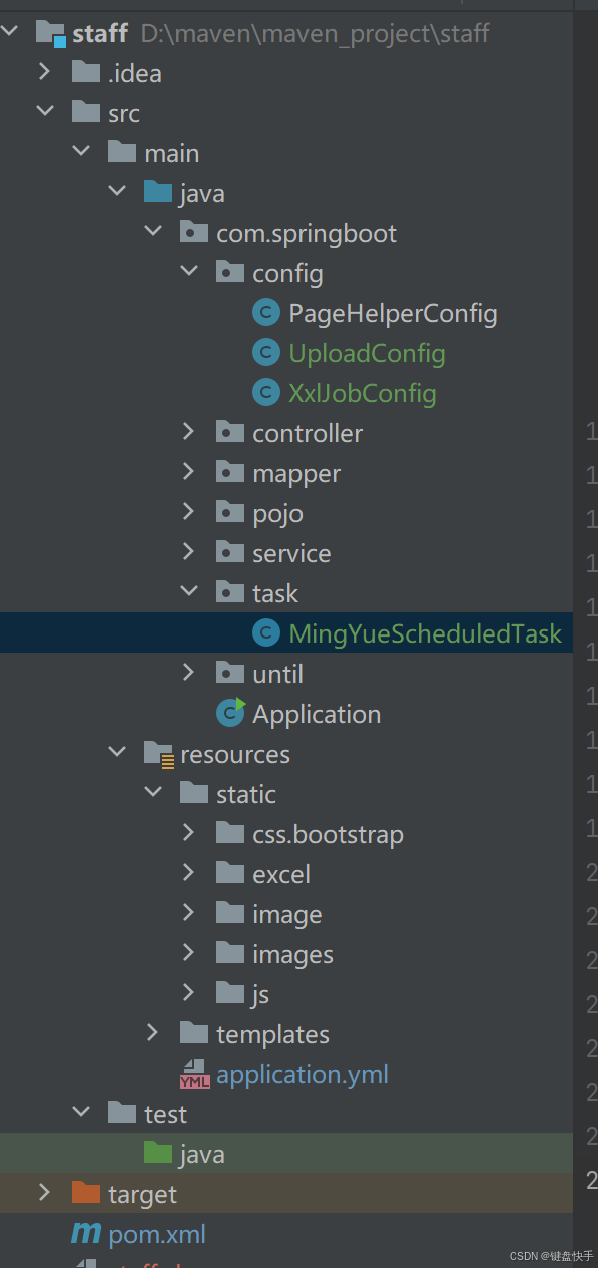Click the PageHelperConfig class icon
The width and height of the screenshot is (598, 1268).
tap(265, 313)
